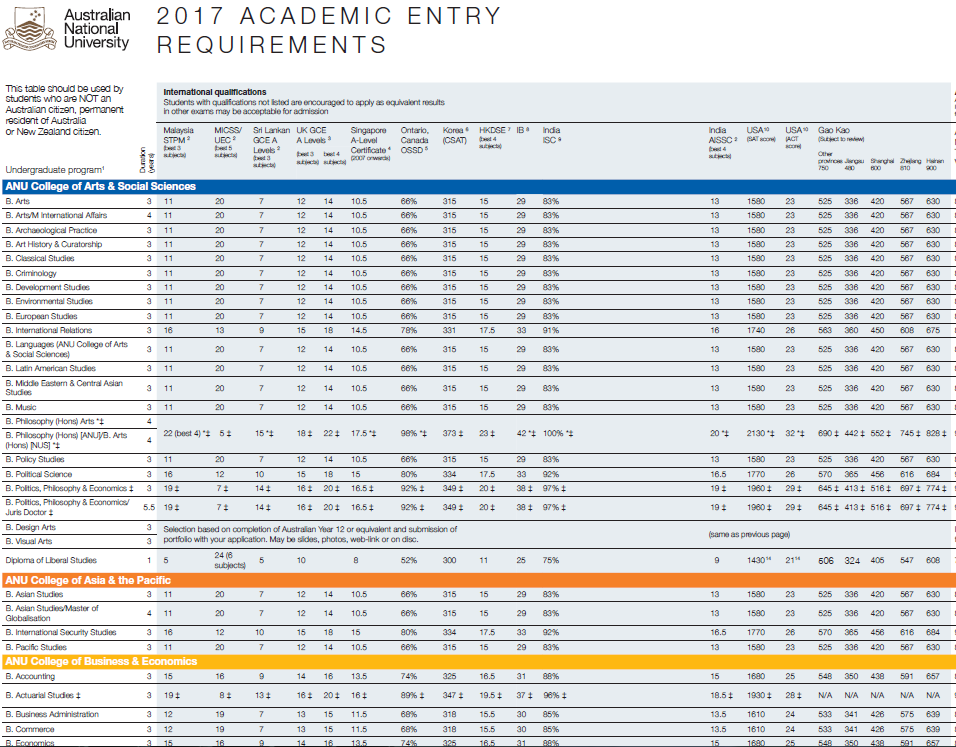Click the 2130 SAT value in Philosophy row
956x747 pixels.
(760, 434)
